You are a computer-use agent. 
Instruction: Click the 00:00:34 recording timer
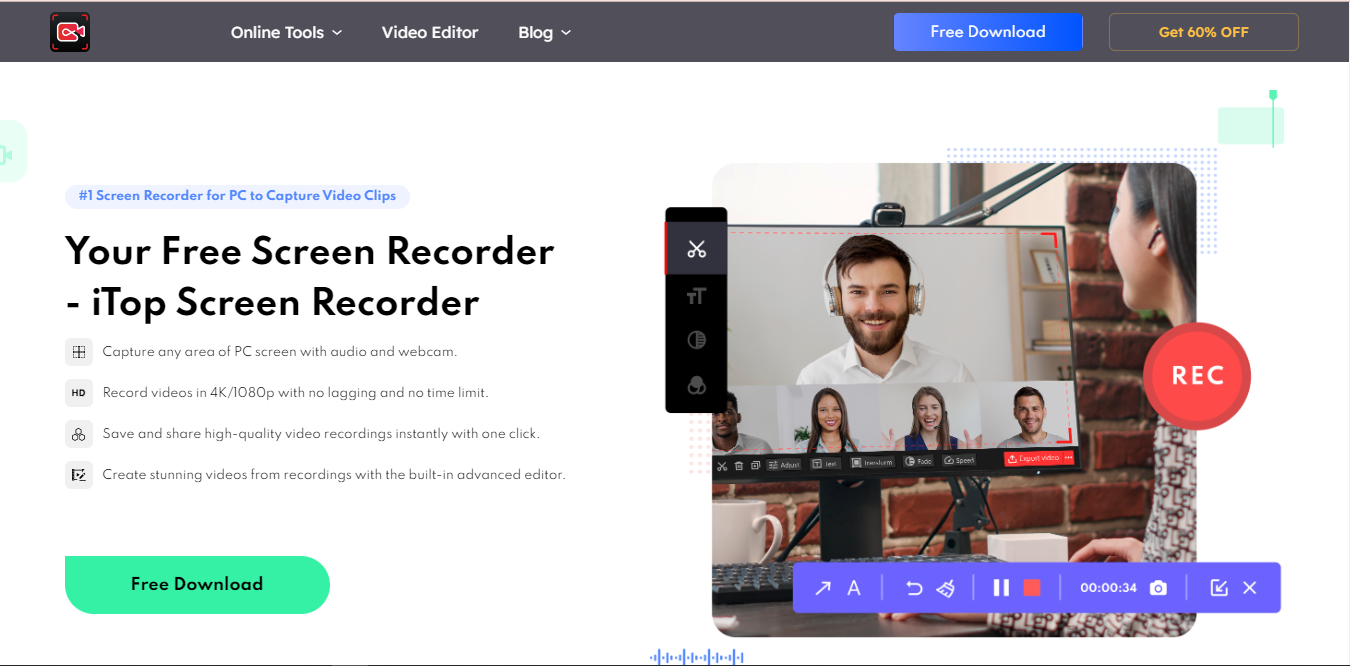(x=1108, y=588)
